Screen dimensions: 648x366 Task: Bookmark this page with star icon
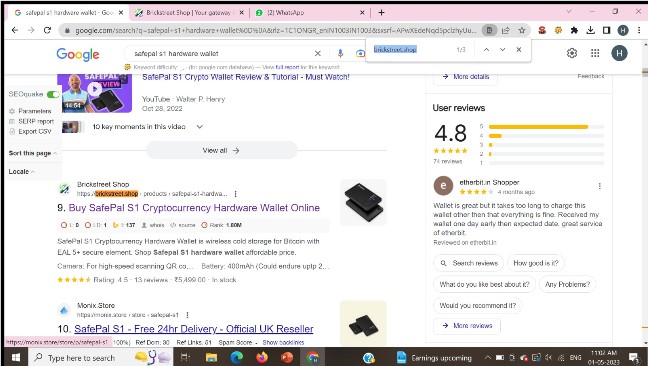point(522,30)
